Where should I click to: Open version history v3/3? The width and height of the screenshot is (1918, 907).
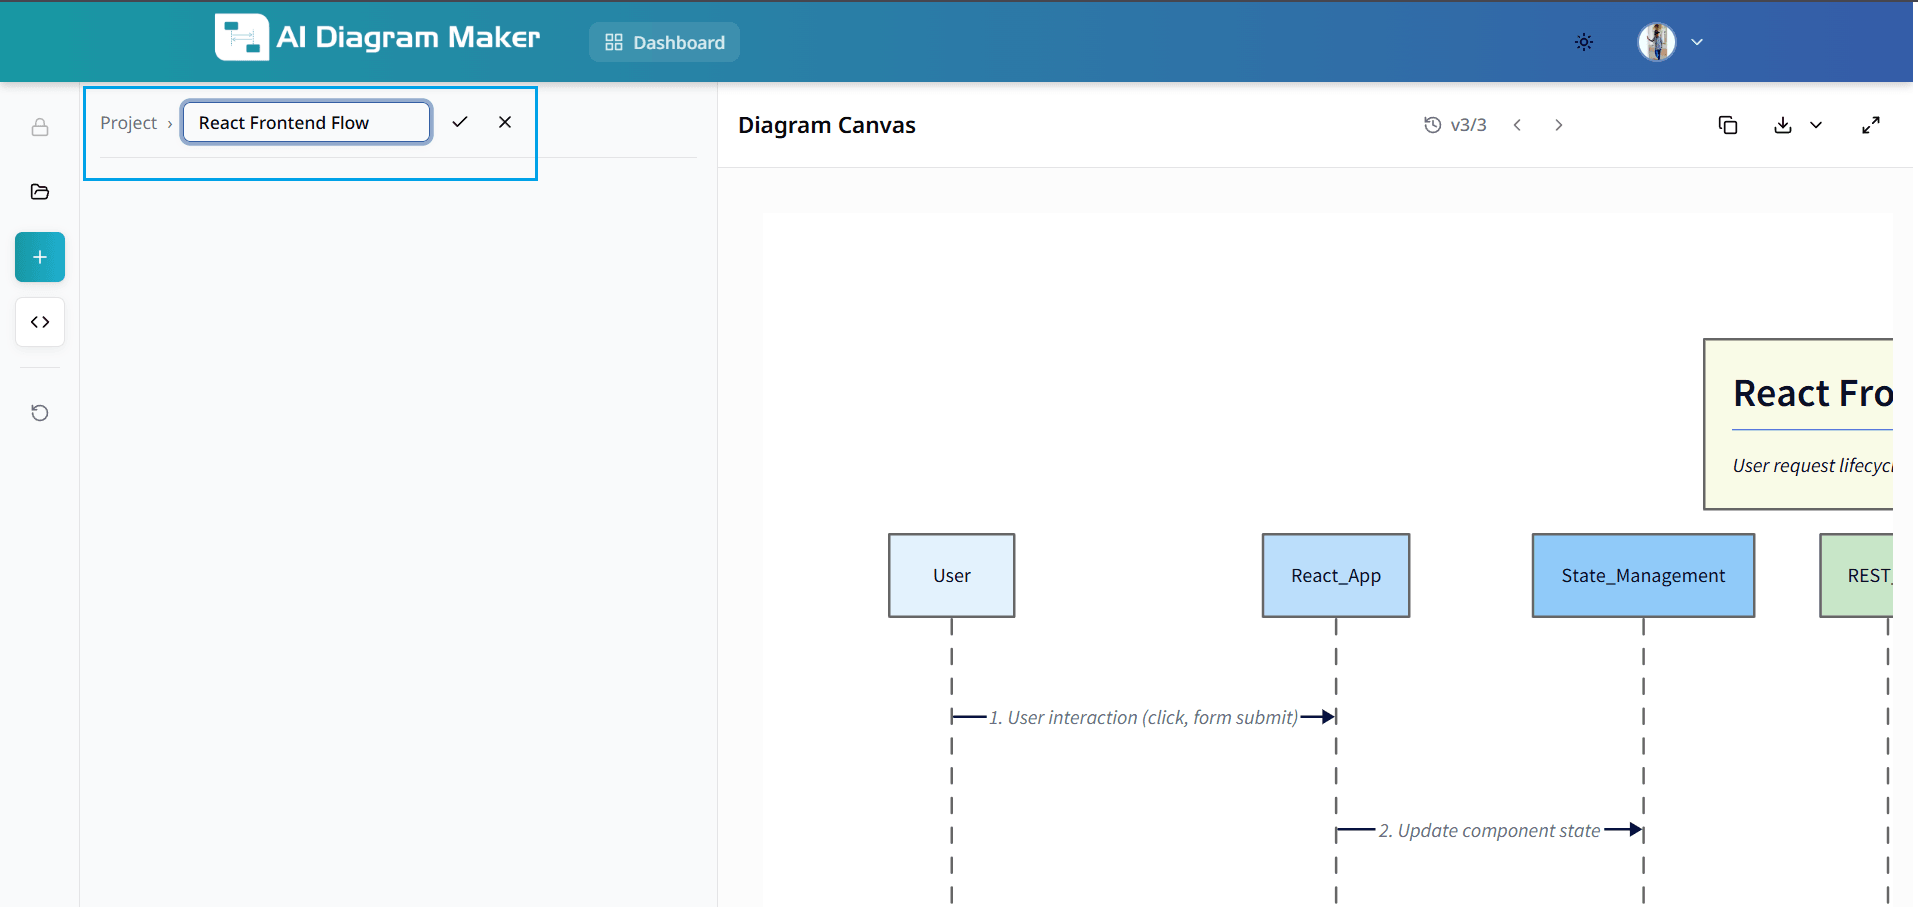(x=1456, y=124)
